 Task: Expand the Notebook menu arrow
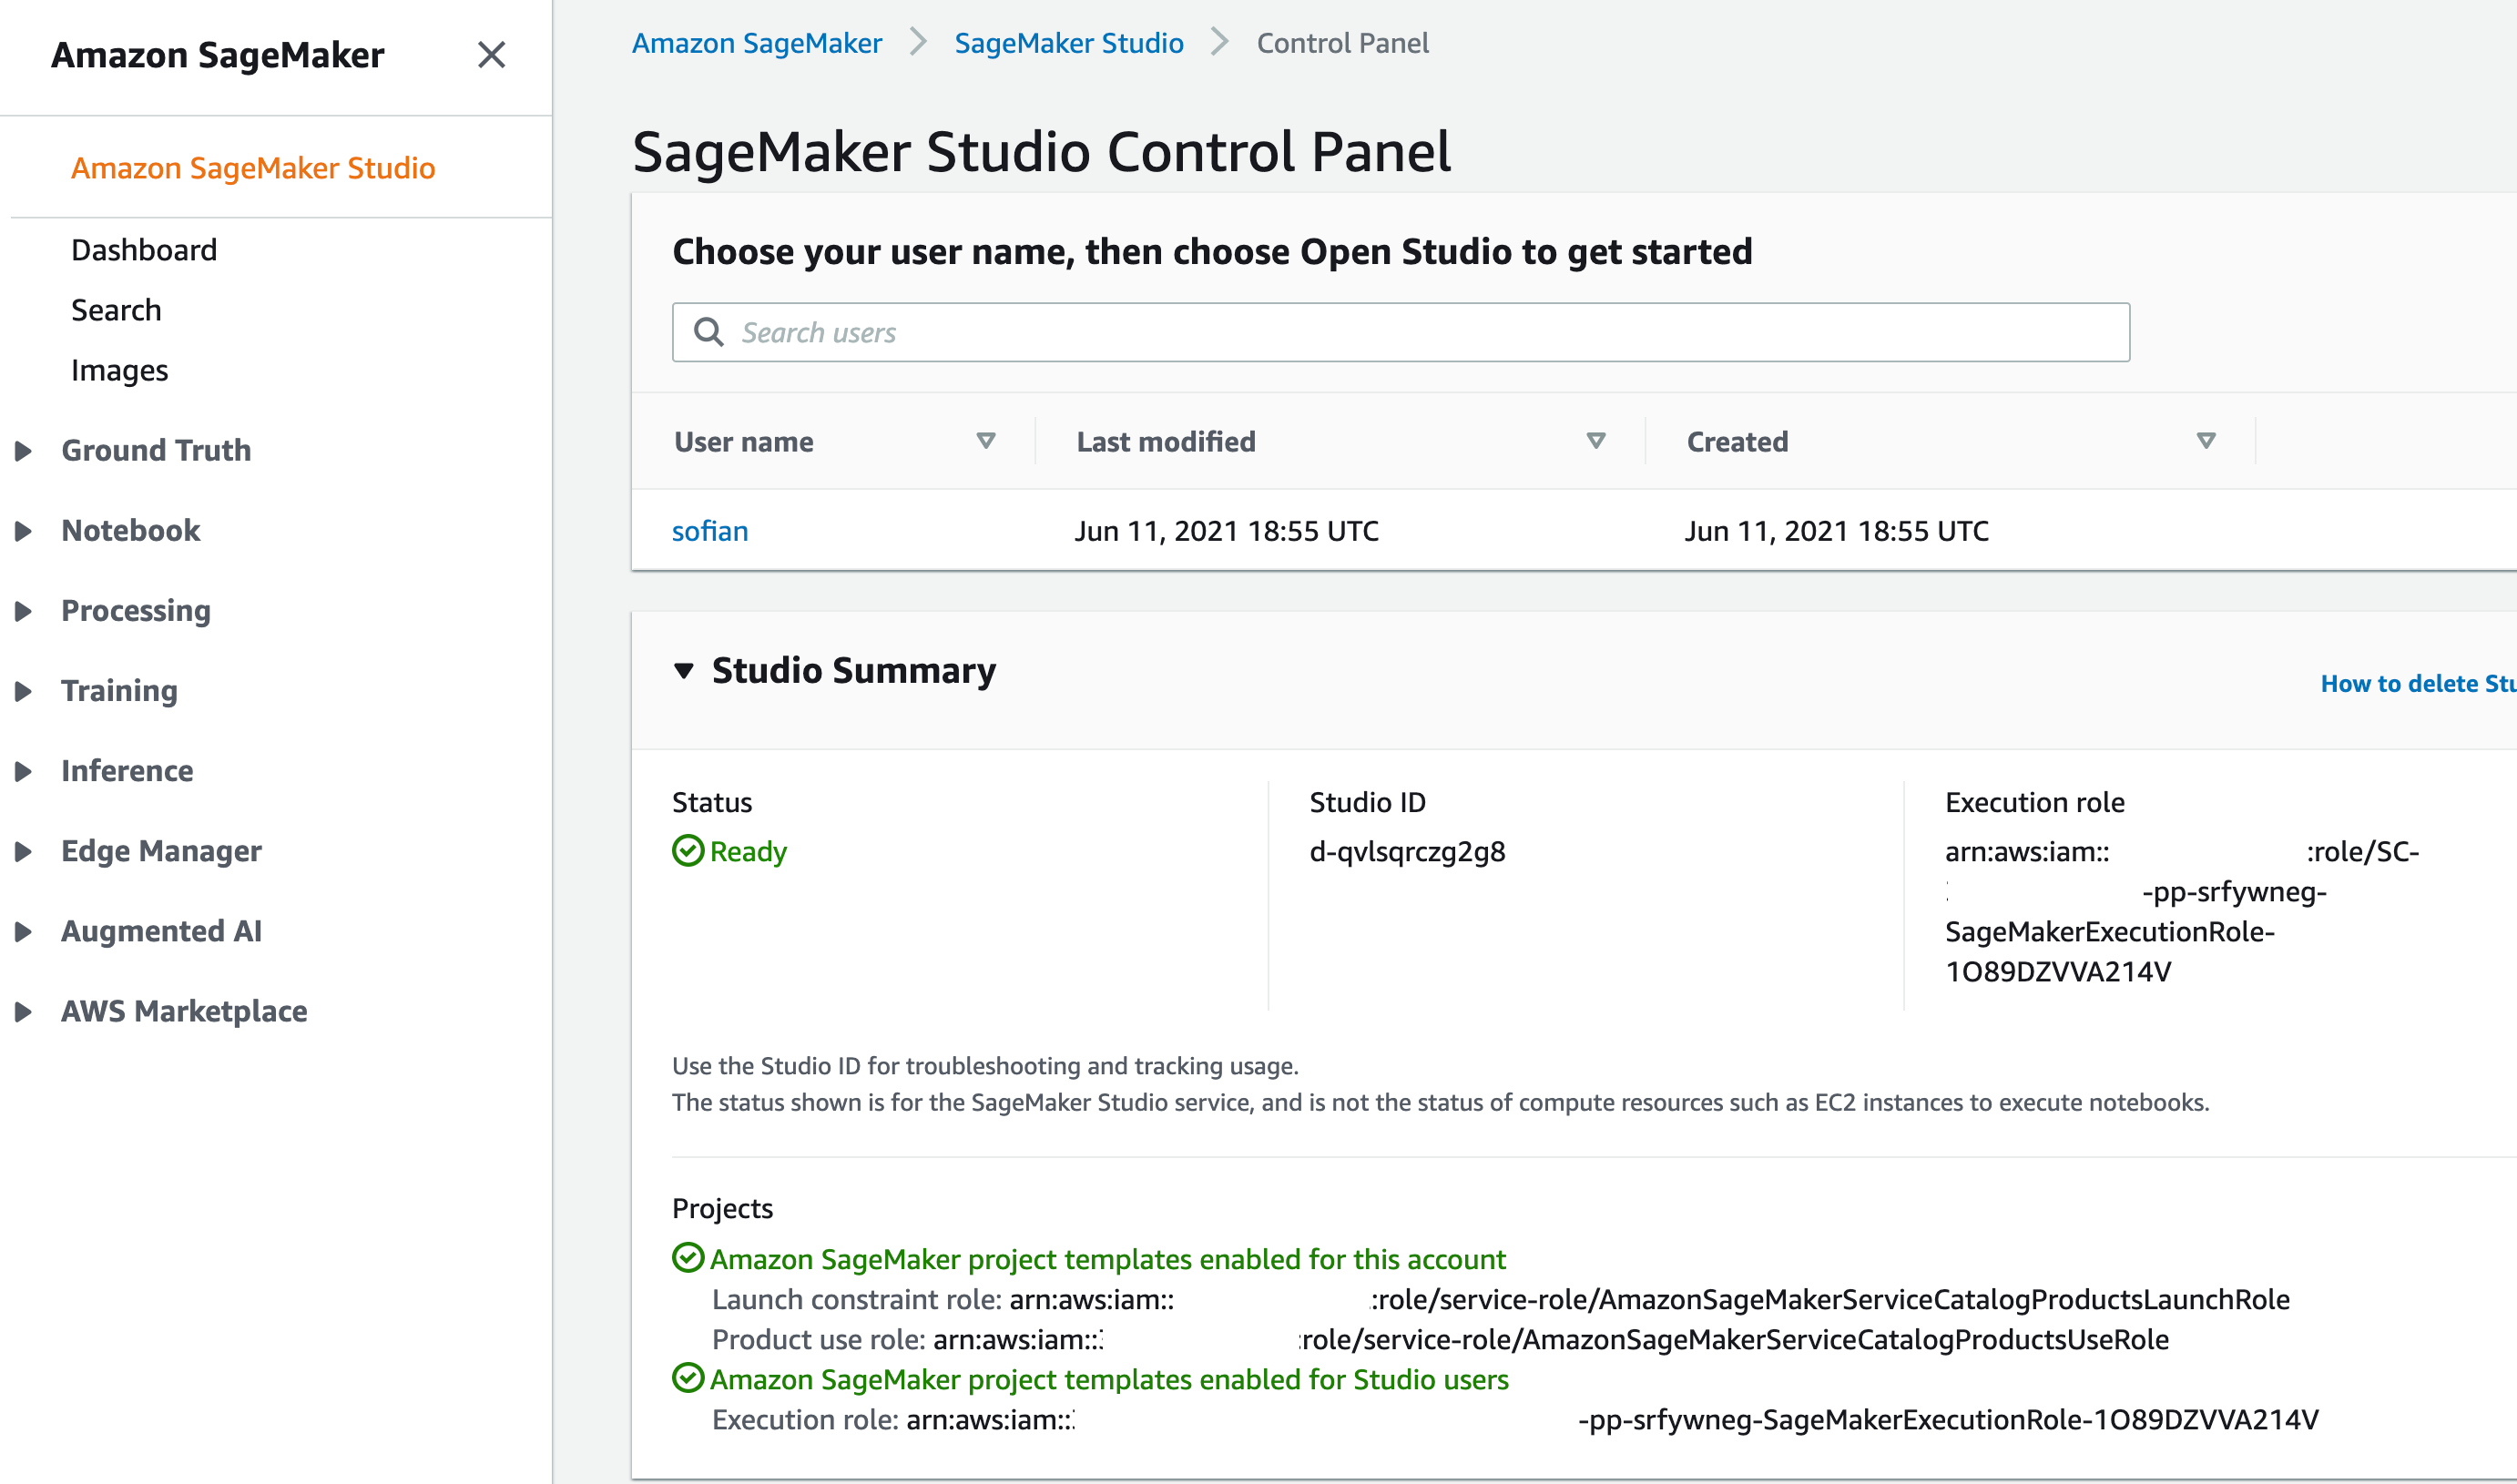point(23,531)
